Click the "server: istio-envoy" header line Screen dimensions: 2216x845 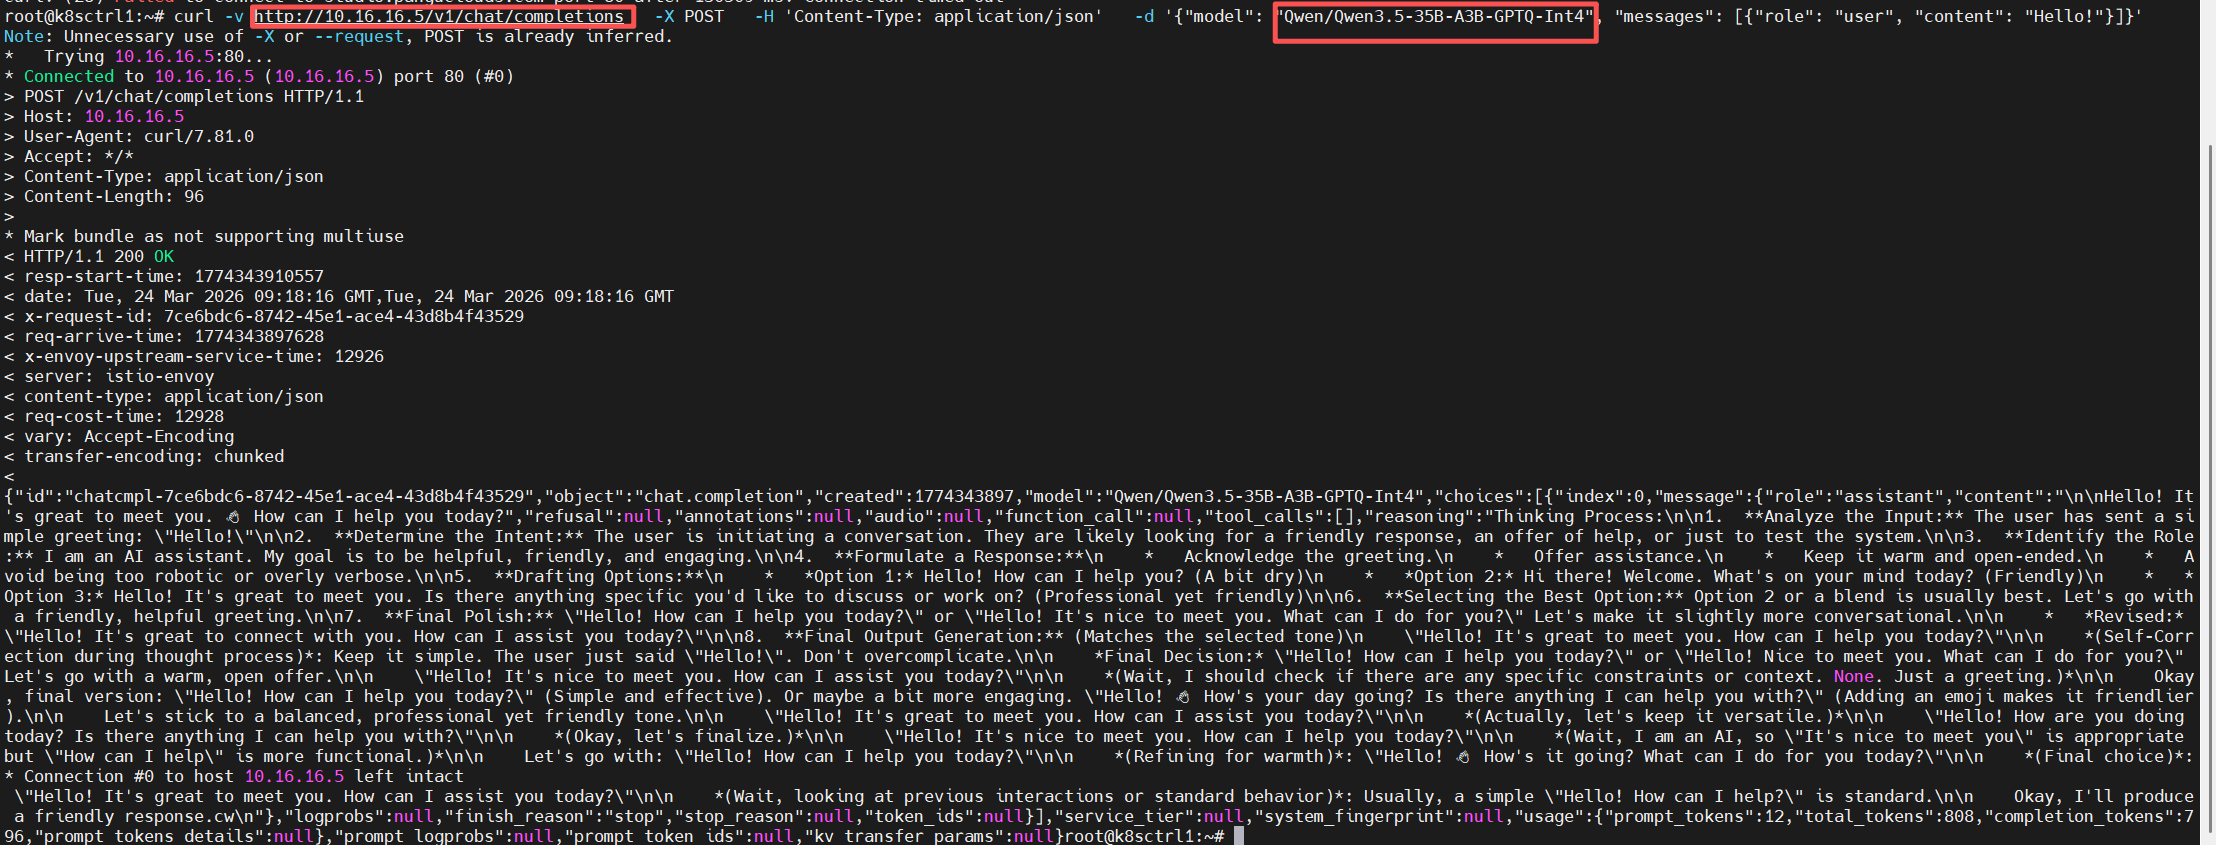click(118, 377)
